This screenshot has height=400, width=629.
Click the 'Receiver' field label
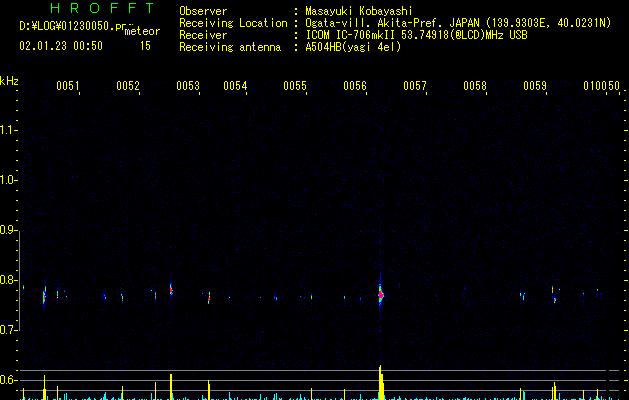[x=203, y=35]
